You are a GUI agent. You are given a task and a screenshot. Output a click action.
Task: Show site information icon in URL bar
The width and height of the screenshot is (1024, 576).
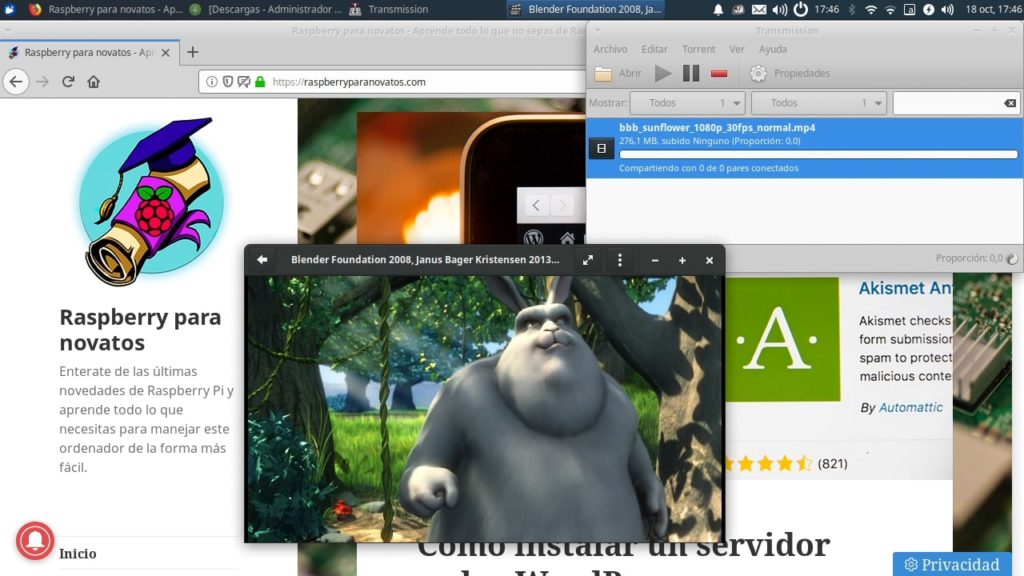[x=212, y=82]
